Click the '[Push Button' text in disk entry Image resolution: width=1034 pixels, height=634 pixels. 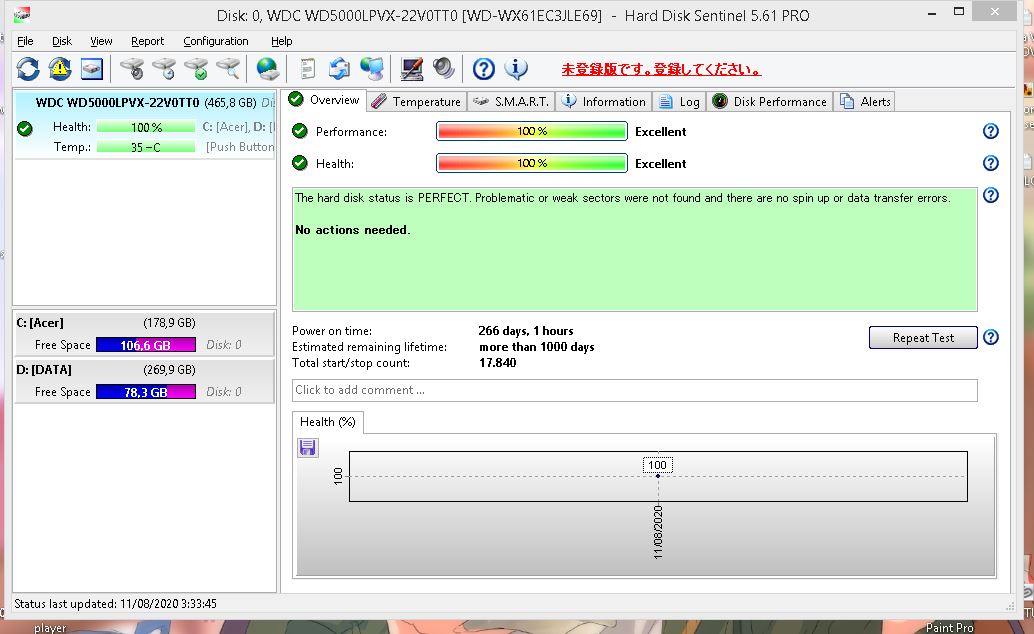tap(240, 147)
